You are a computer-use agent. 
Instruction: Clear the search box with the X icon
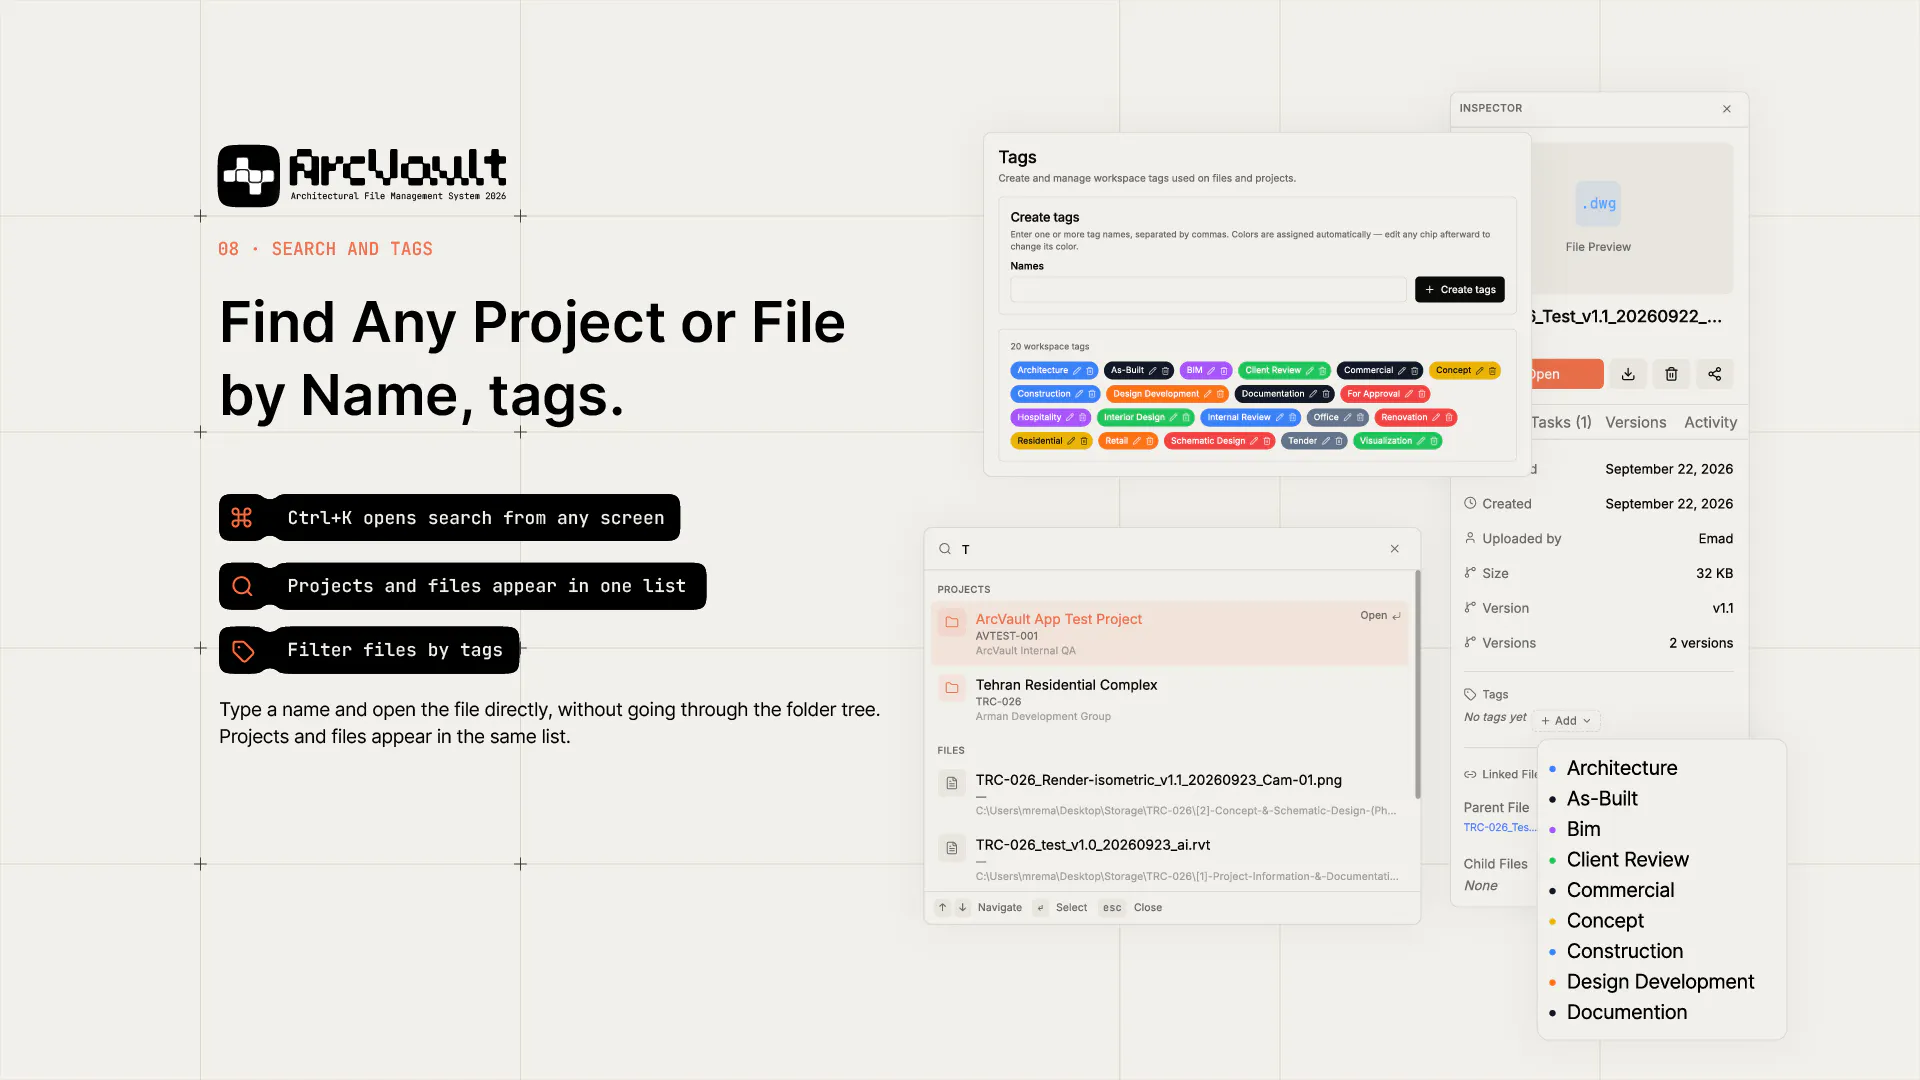1395,549
